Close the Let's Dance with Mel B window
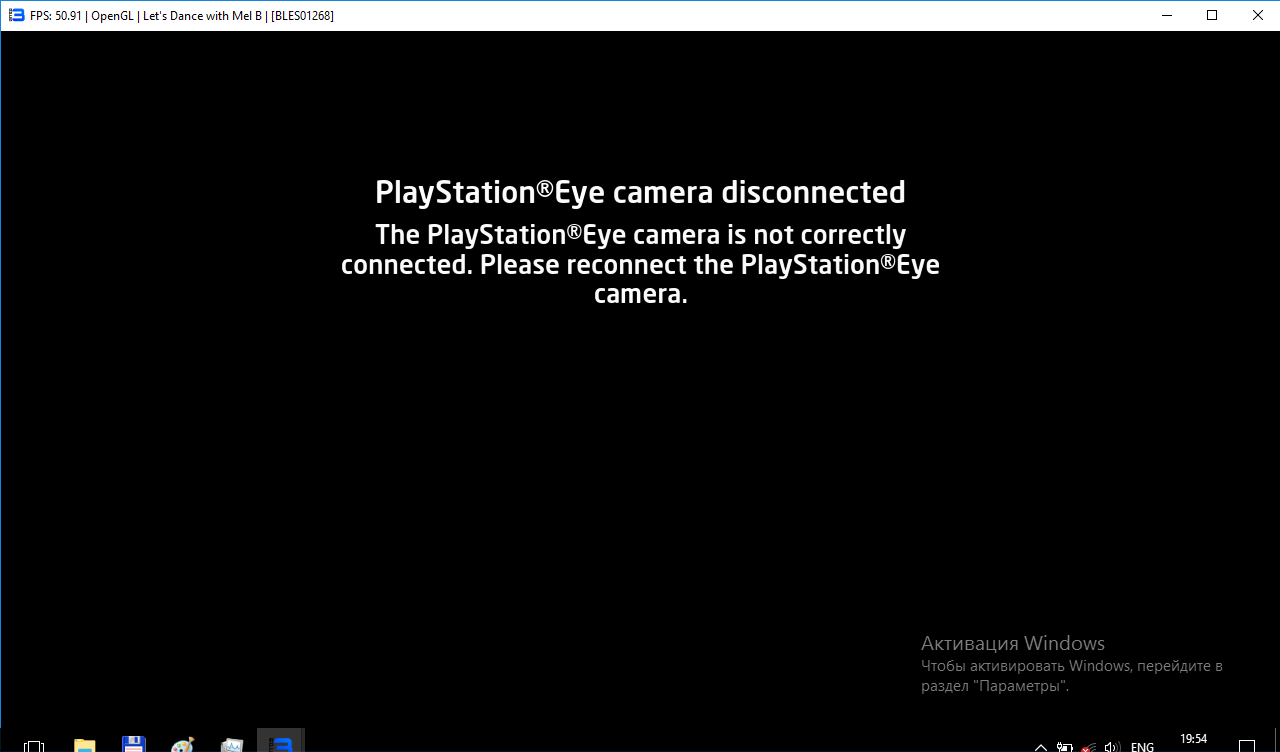The height and width of the screenshot is (752, 1280). 1257,15
